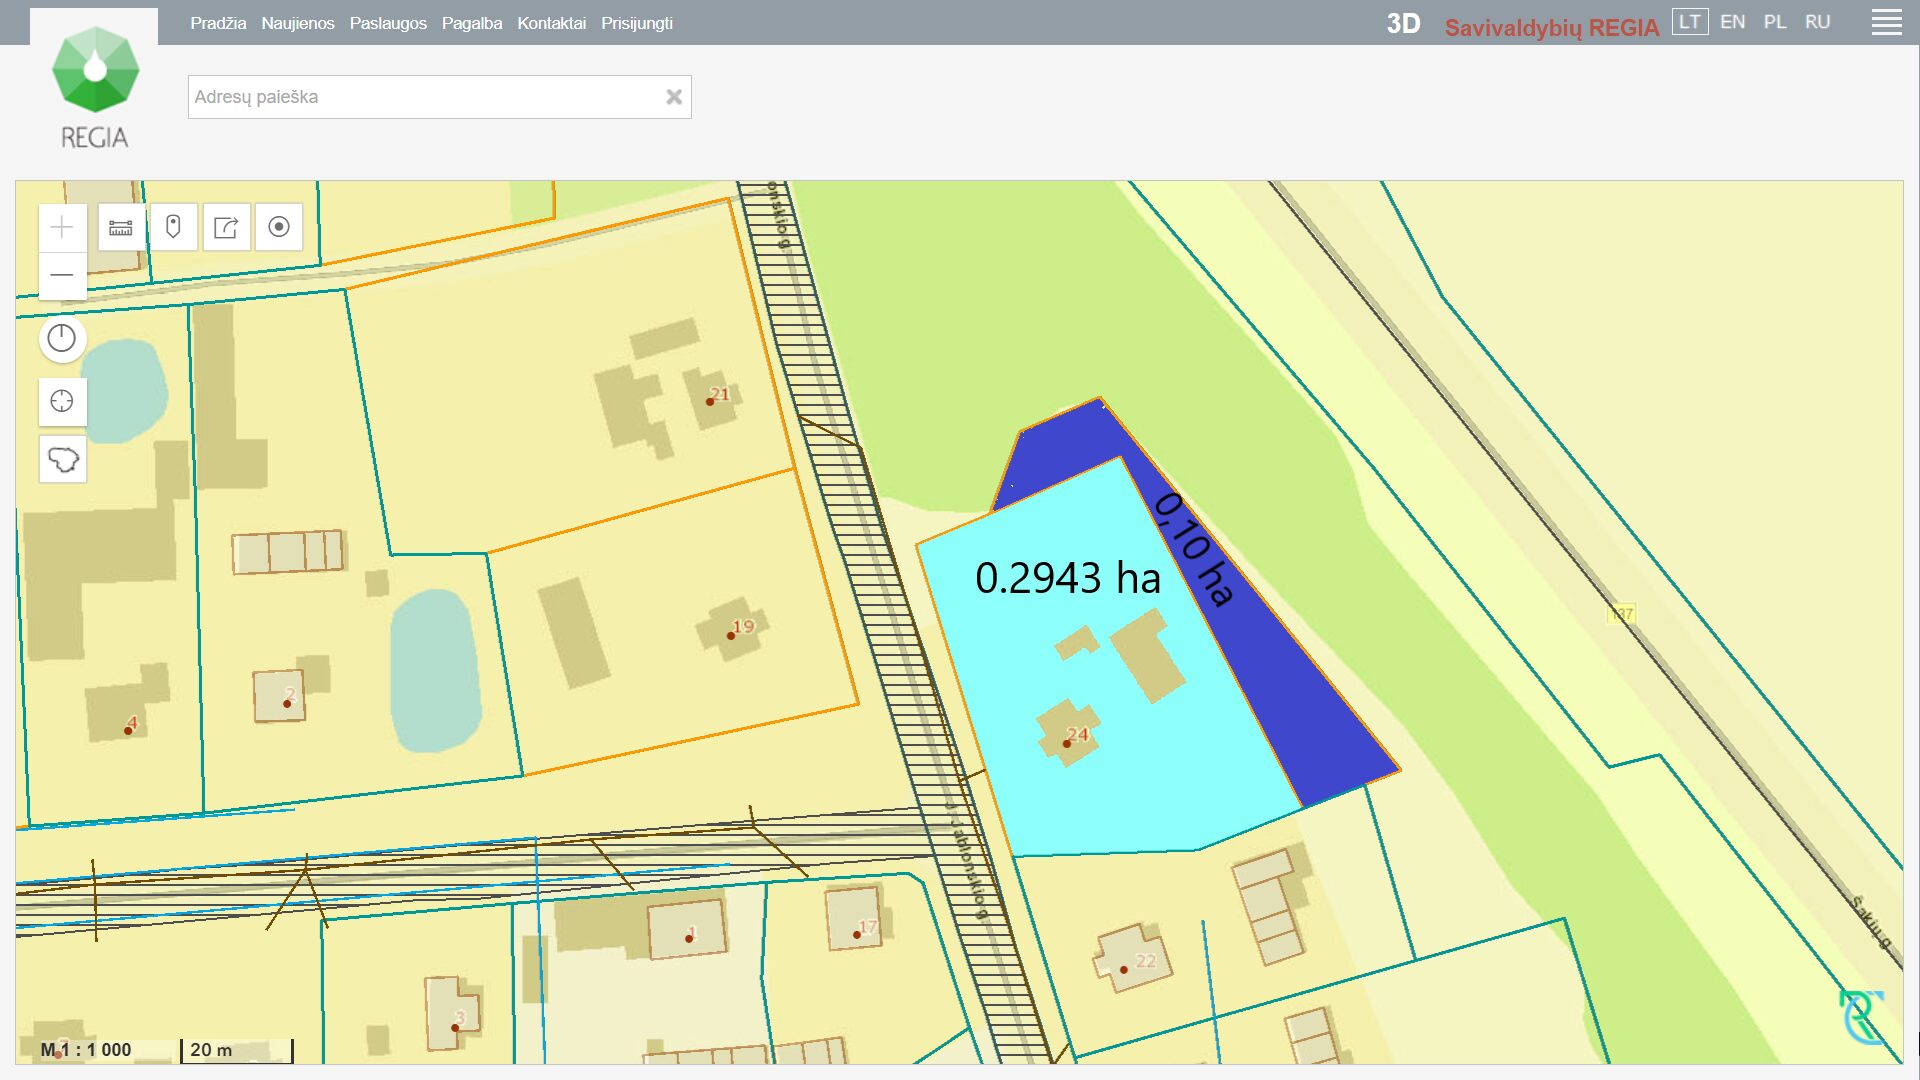
Task: Click the Prisijungti login link
Action: (636, 23)
